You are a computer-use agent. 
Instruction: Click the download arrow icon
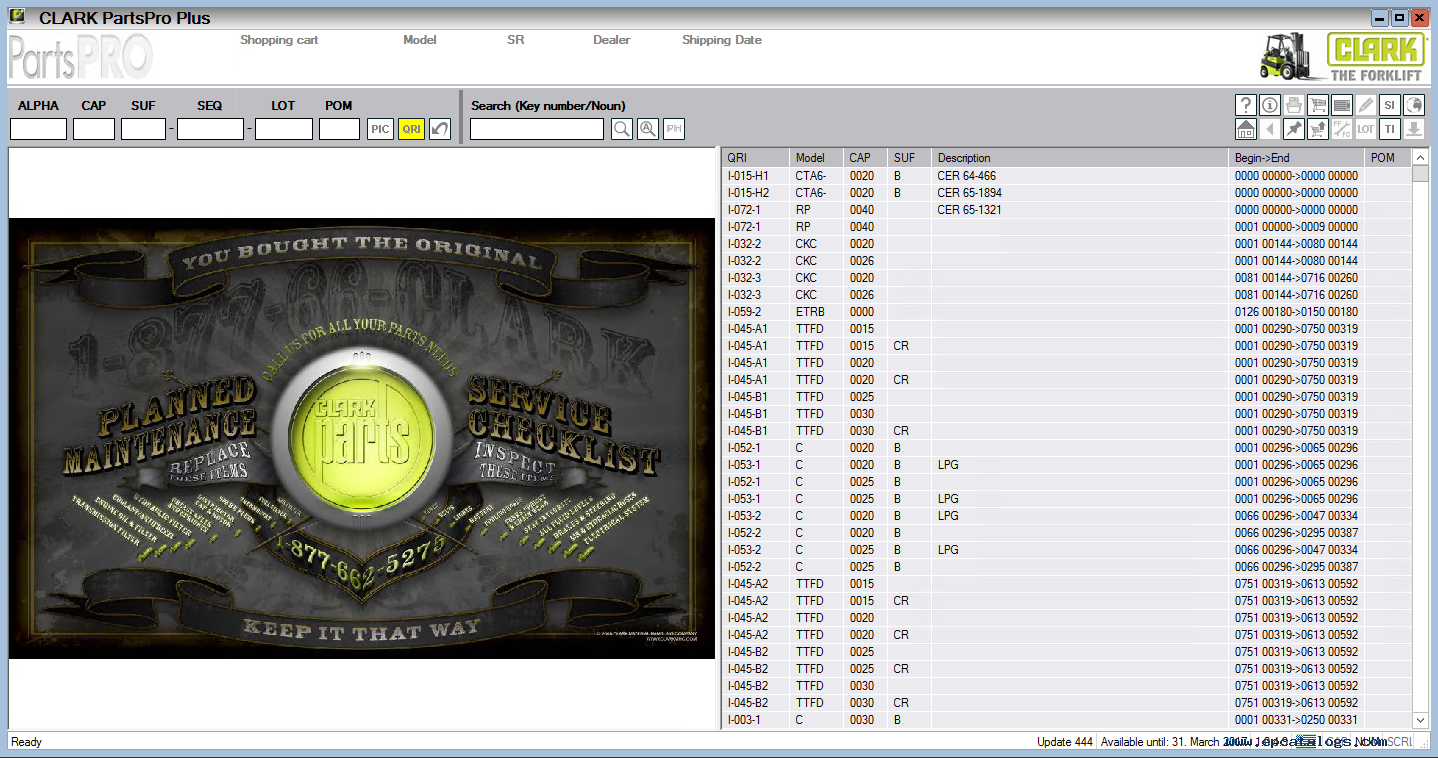(1414, 129)
